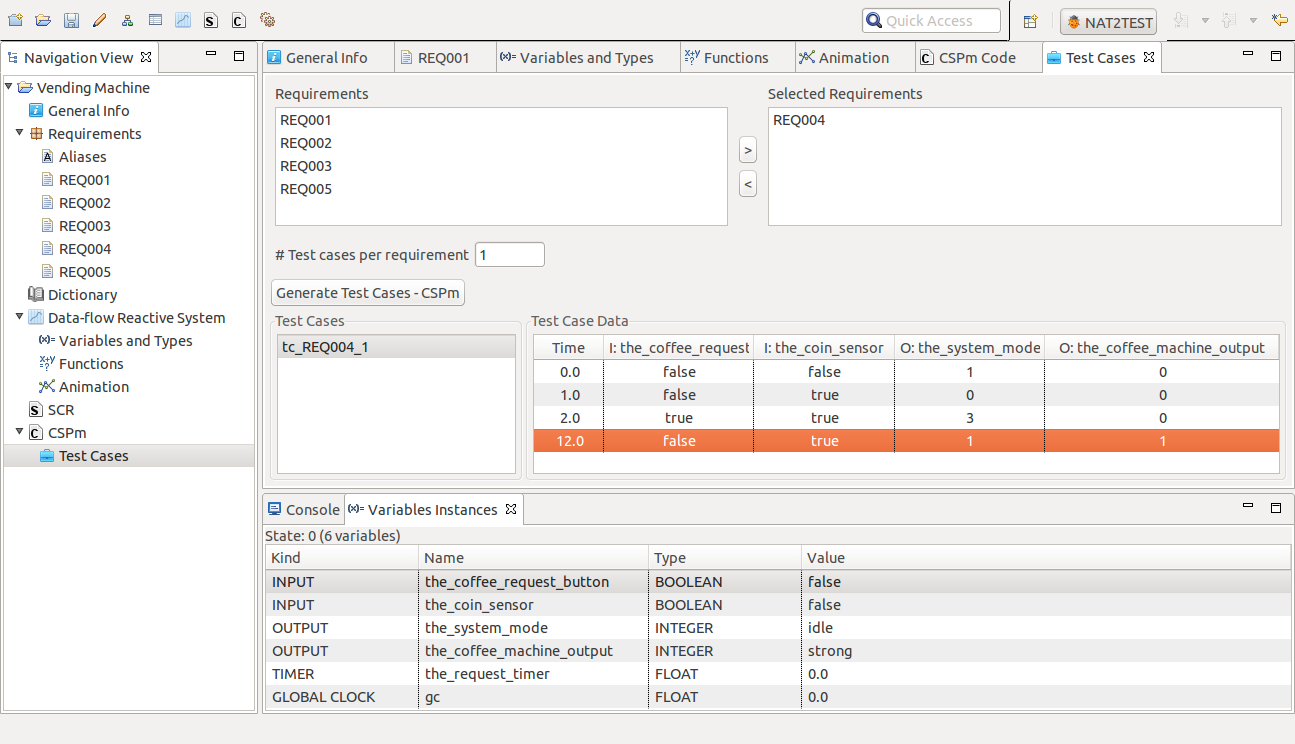Click the NAT2TEST perspective button
The height and width of the screenshot is (744, 1295).
(x=1109, y=22)
